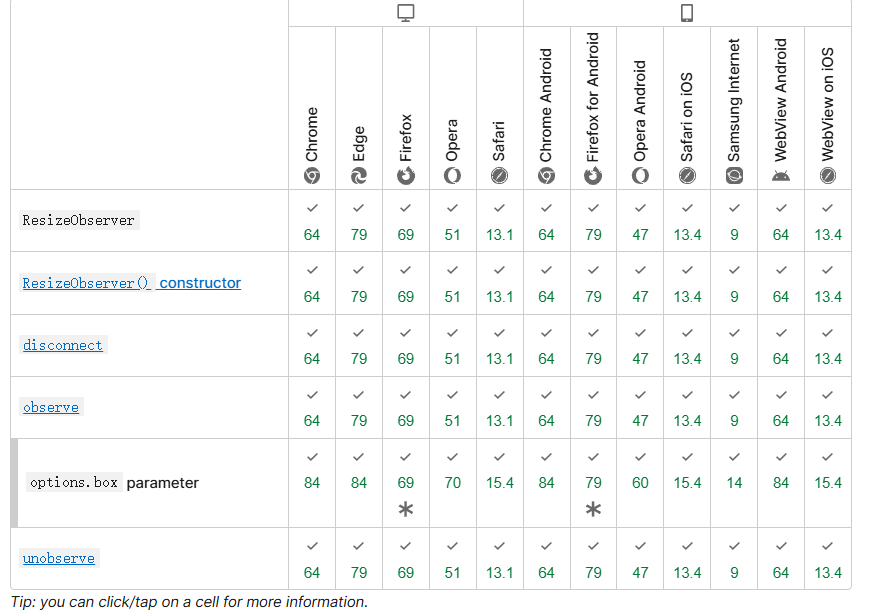The height and width of the screenshot is (610, 875).
Task: Open the disconnect method link
Action: click(x=62, y=345)
